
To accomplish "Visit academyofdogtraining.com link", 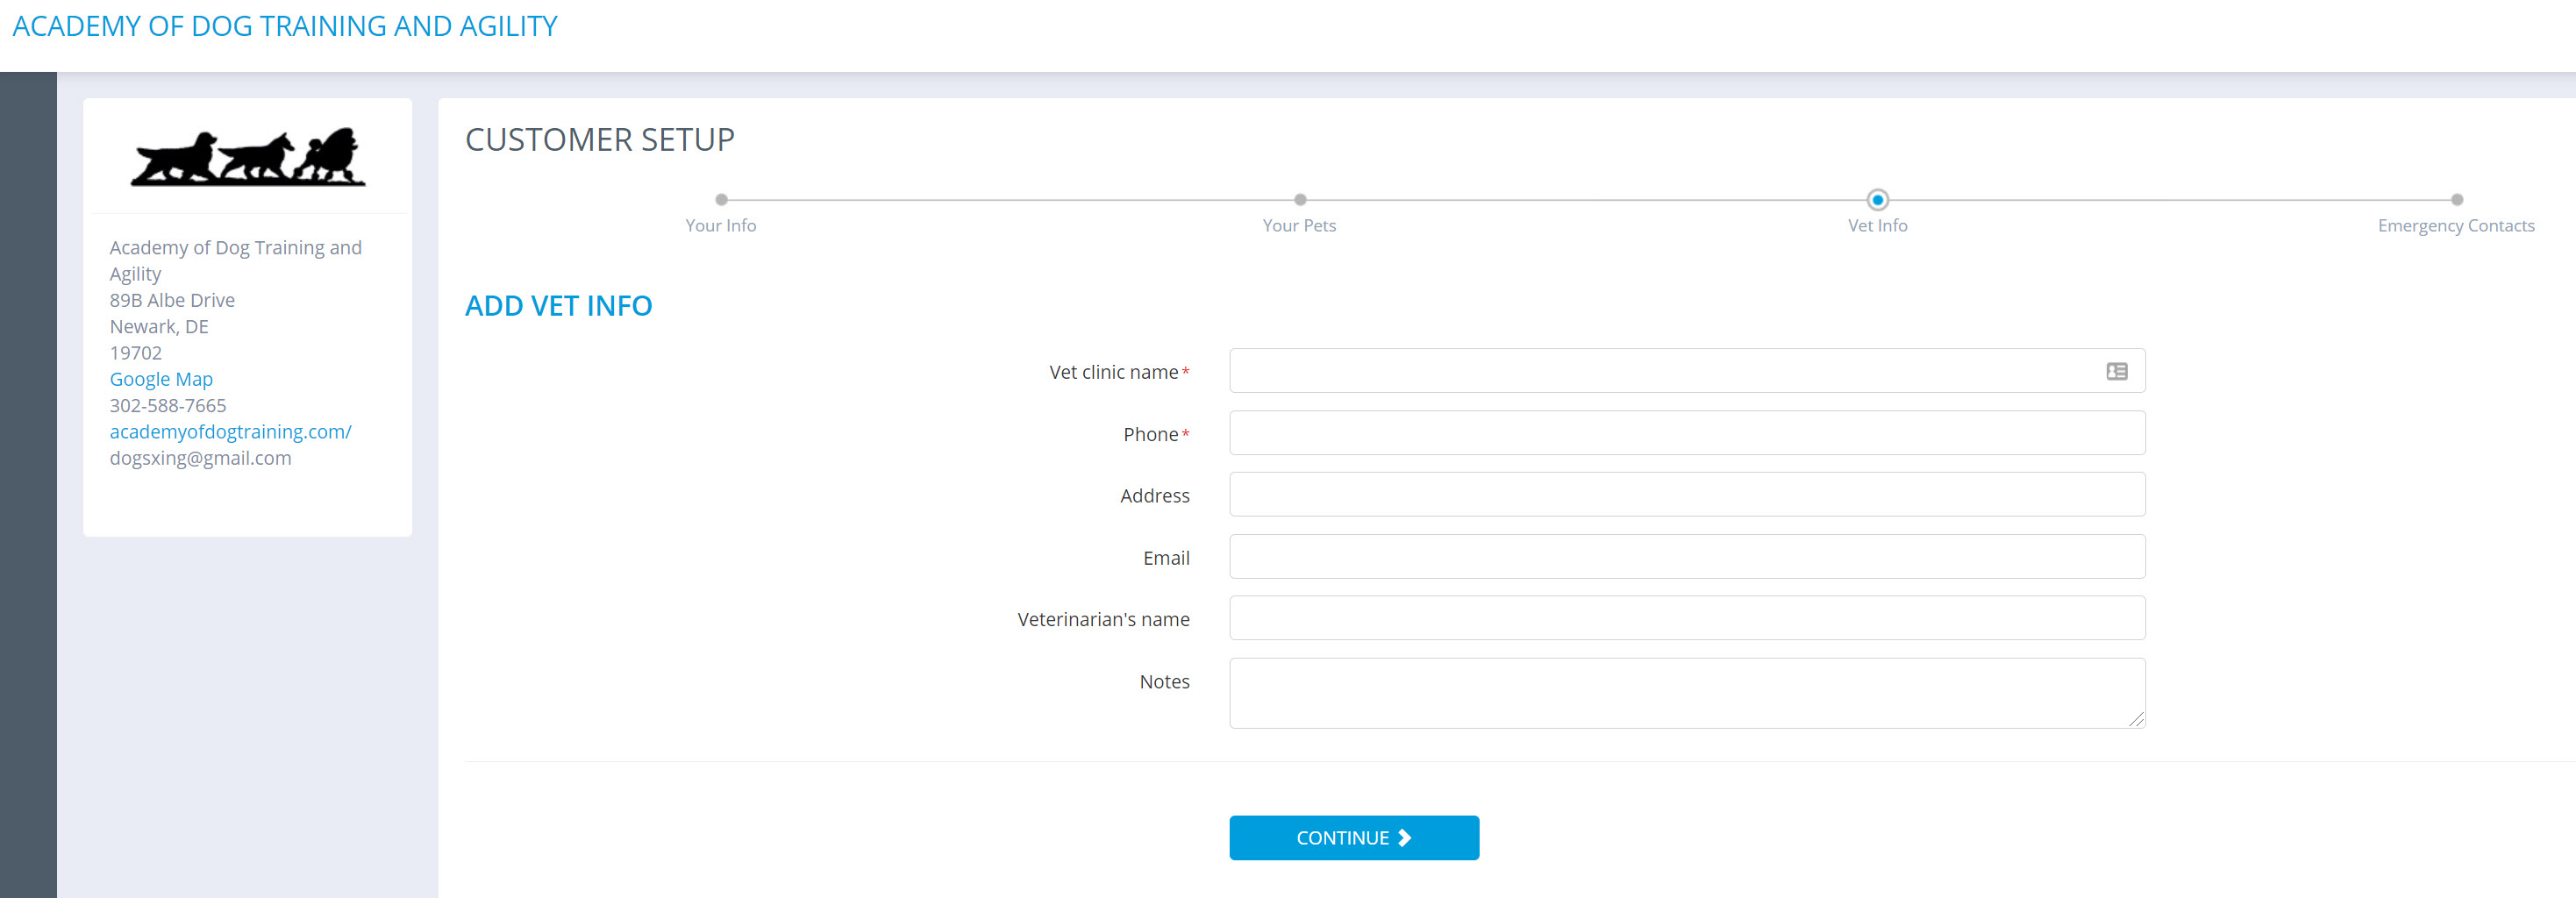I will point(230,431).
